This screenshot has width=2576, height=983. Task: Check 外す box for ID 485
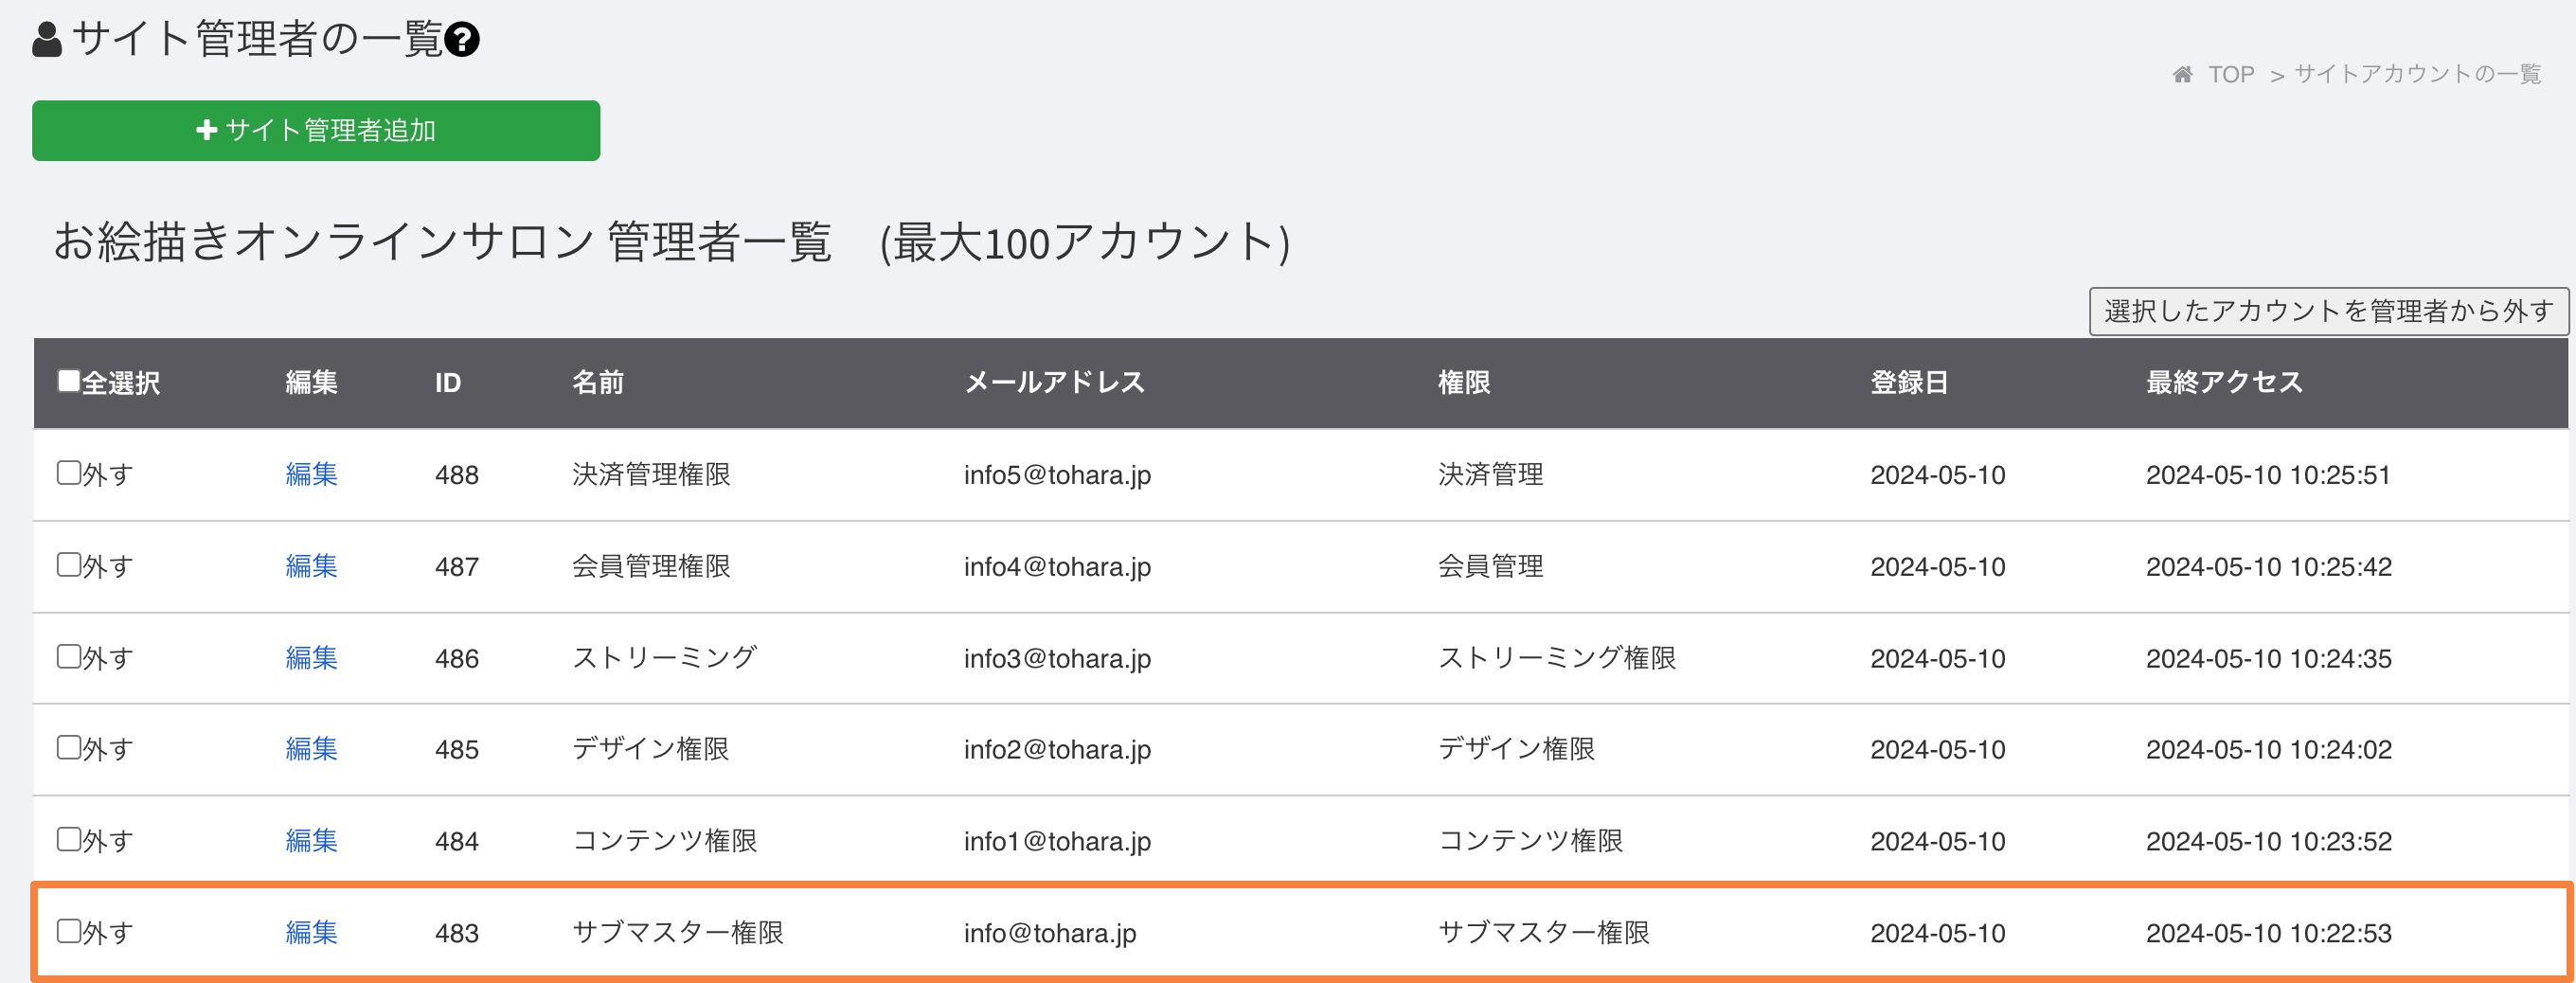(69, 748)
